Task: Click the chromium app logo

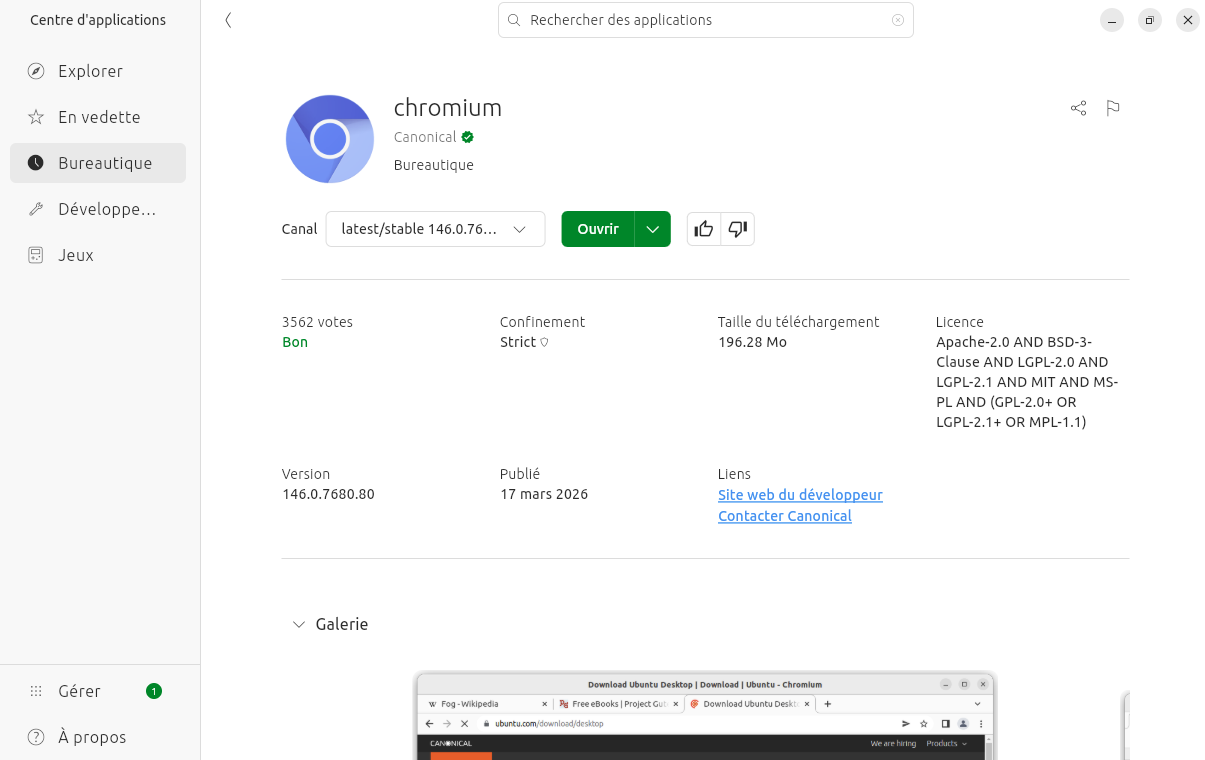Action: tap(330, 139)
